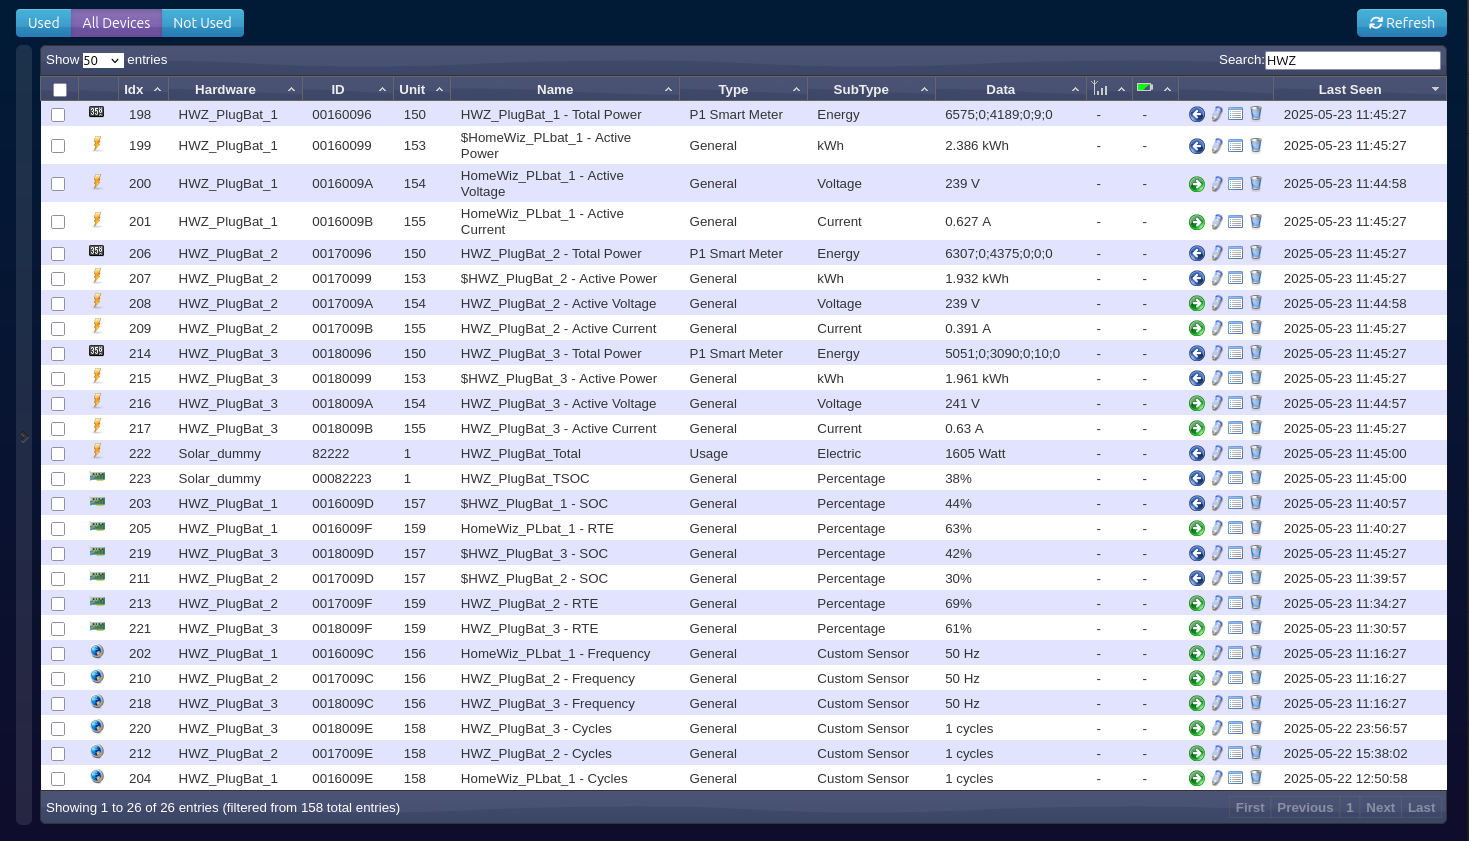This screenshot has width=1469, height=841.
Task: Sort table by SubType column
Action: point(871,89)
